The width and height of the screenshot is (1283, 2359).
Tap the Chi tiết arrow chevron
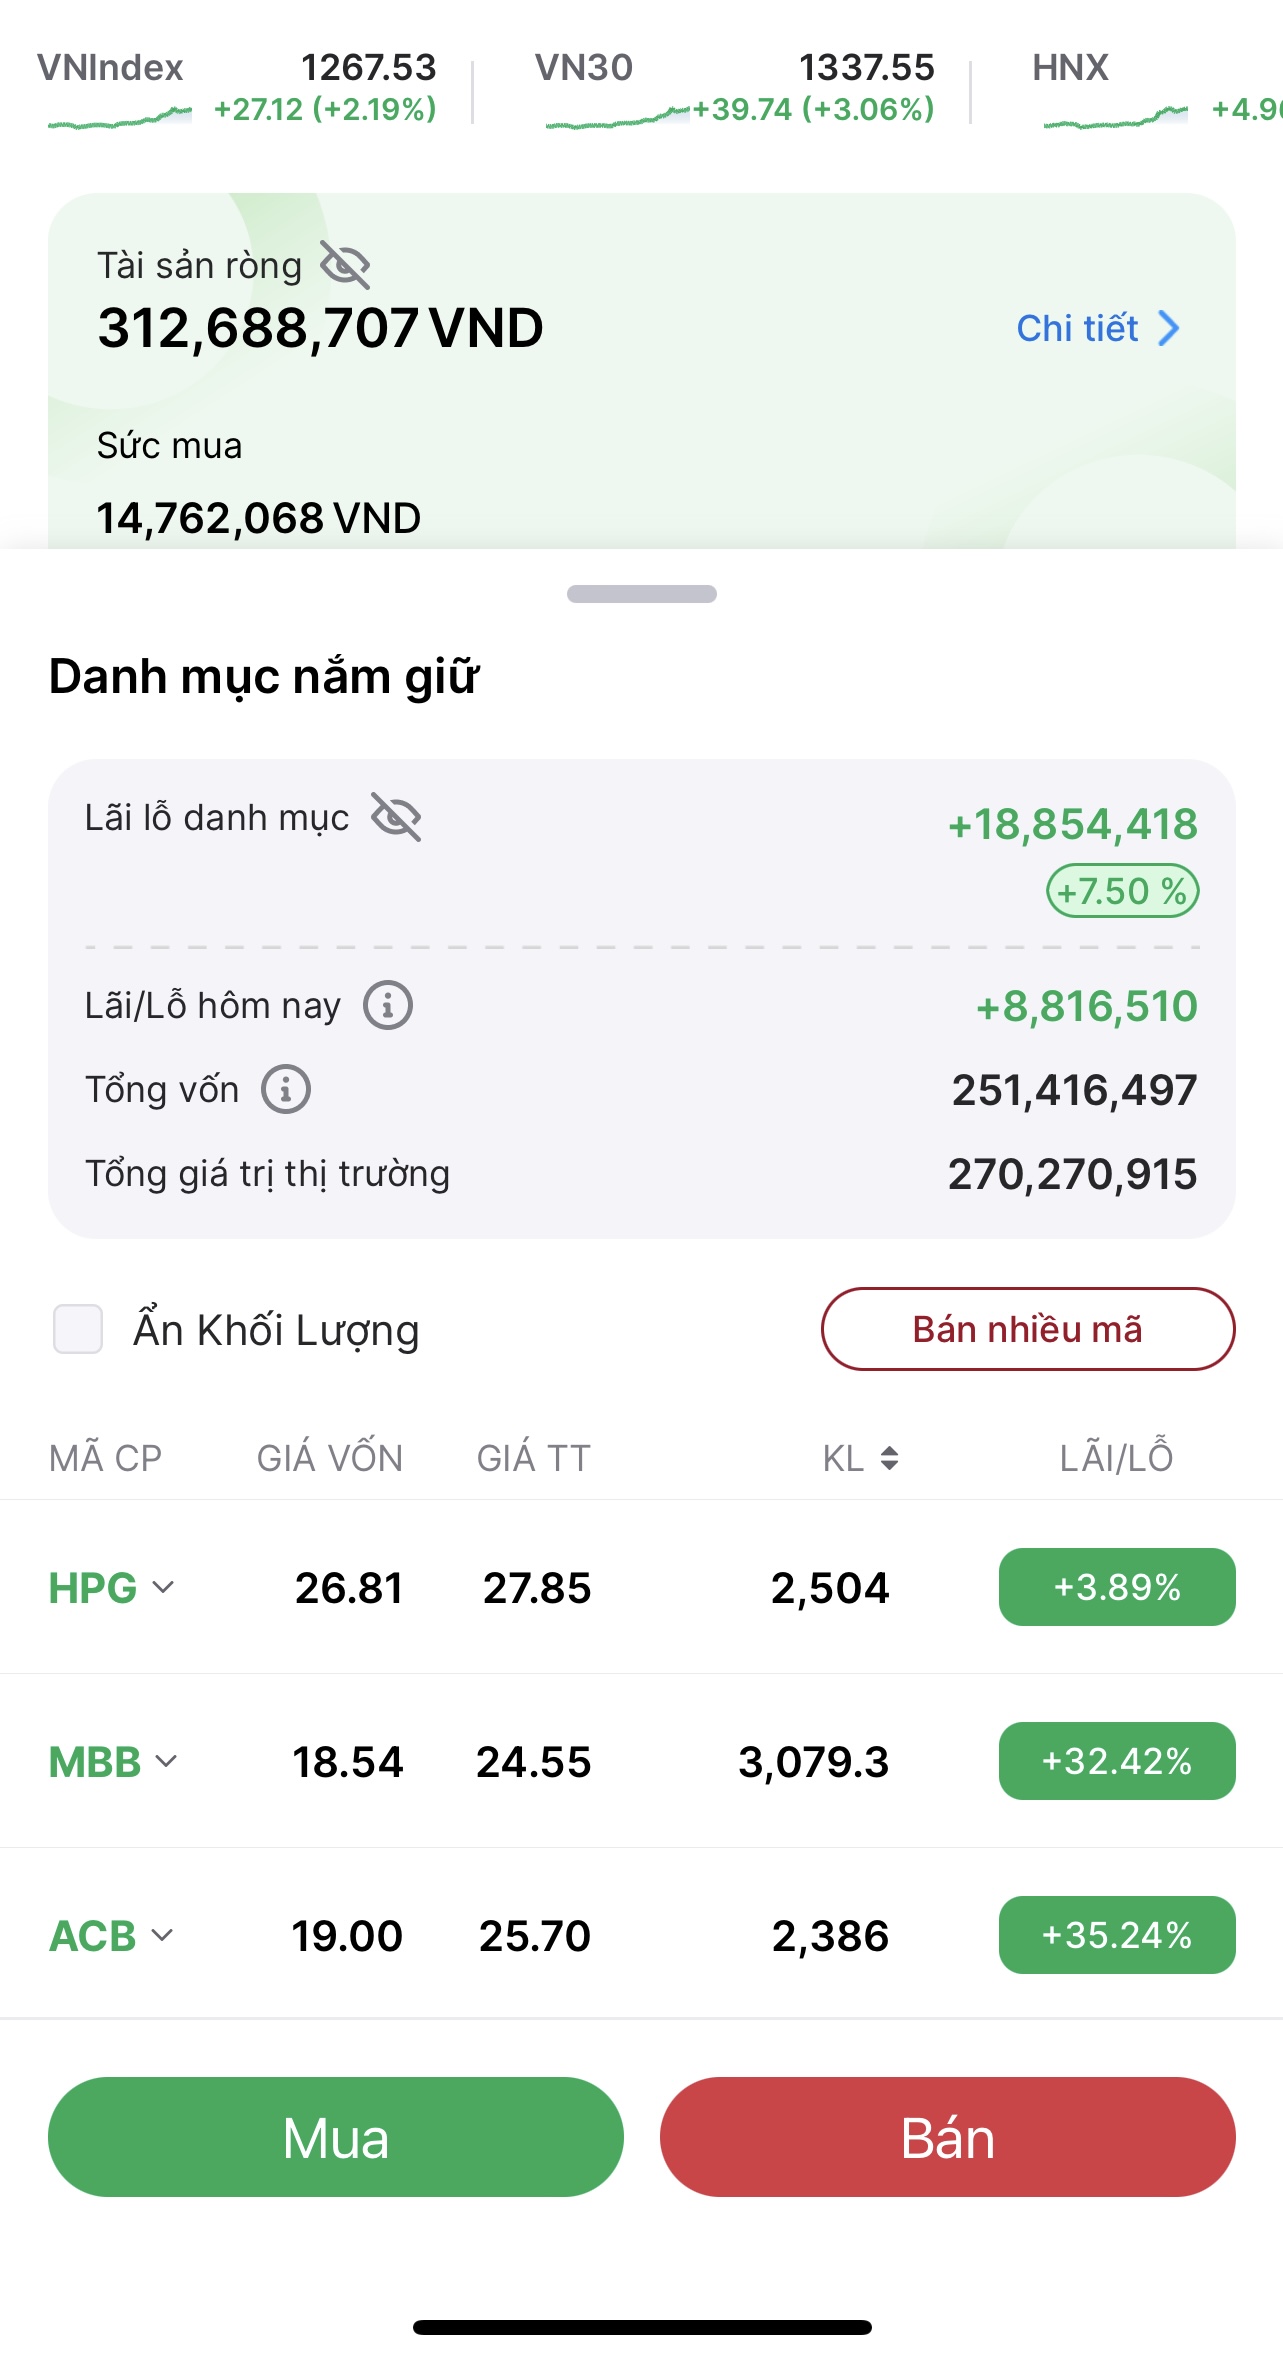(x=1168, y=328)
